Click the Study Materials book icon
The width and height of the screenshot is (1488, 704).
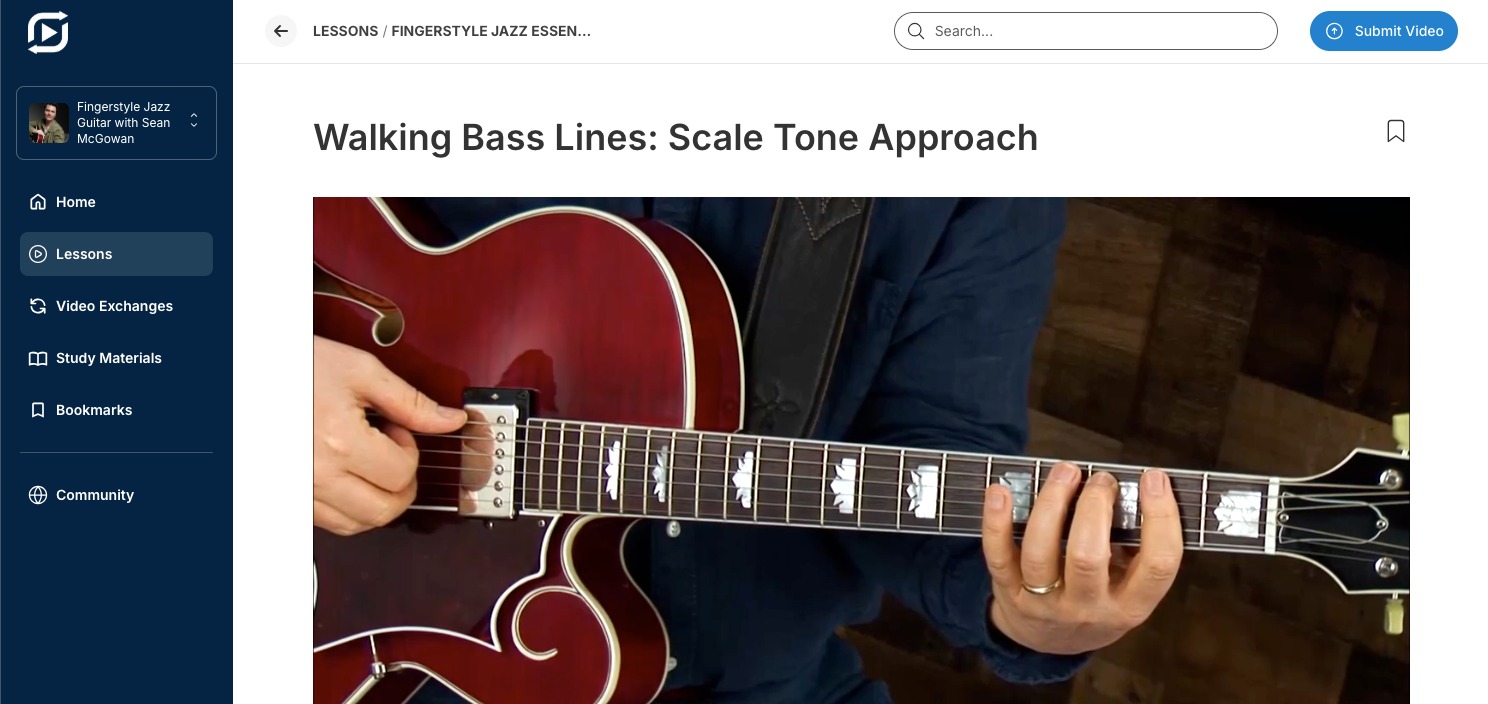pos(38,358)
